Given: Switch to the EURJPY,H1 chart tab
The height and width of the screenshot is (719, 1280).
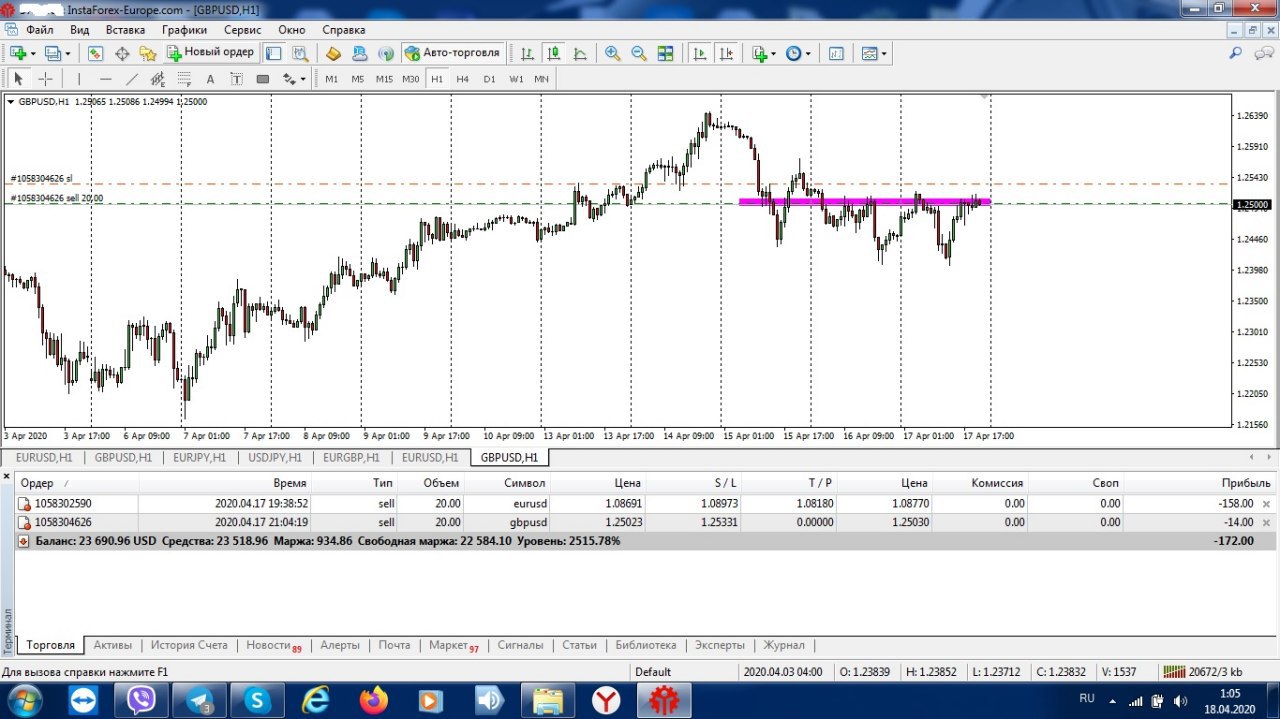Looking at the screenshot, I should tap(198, 457).
